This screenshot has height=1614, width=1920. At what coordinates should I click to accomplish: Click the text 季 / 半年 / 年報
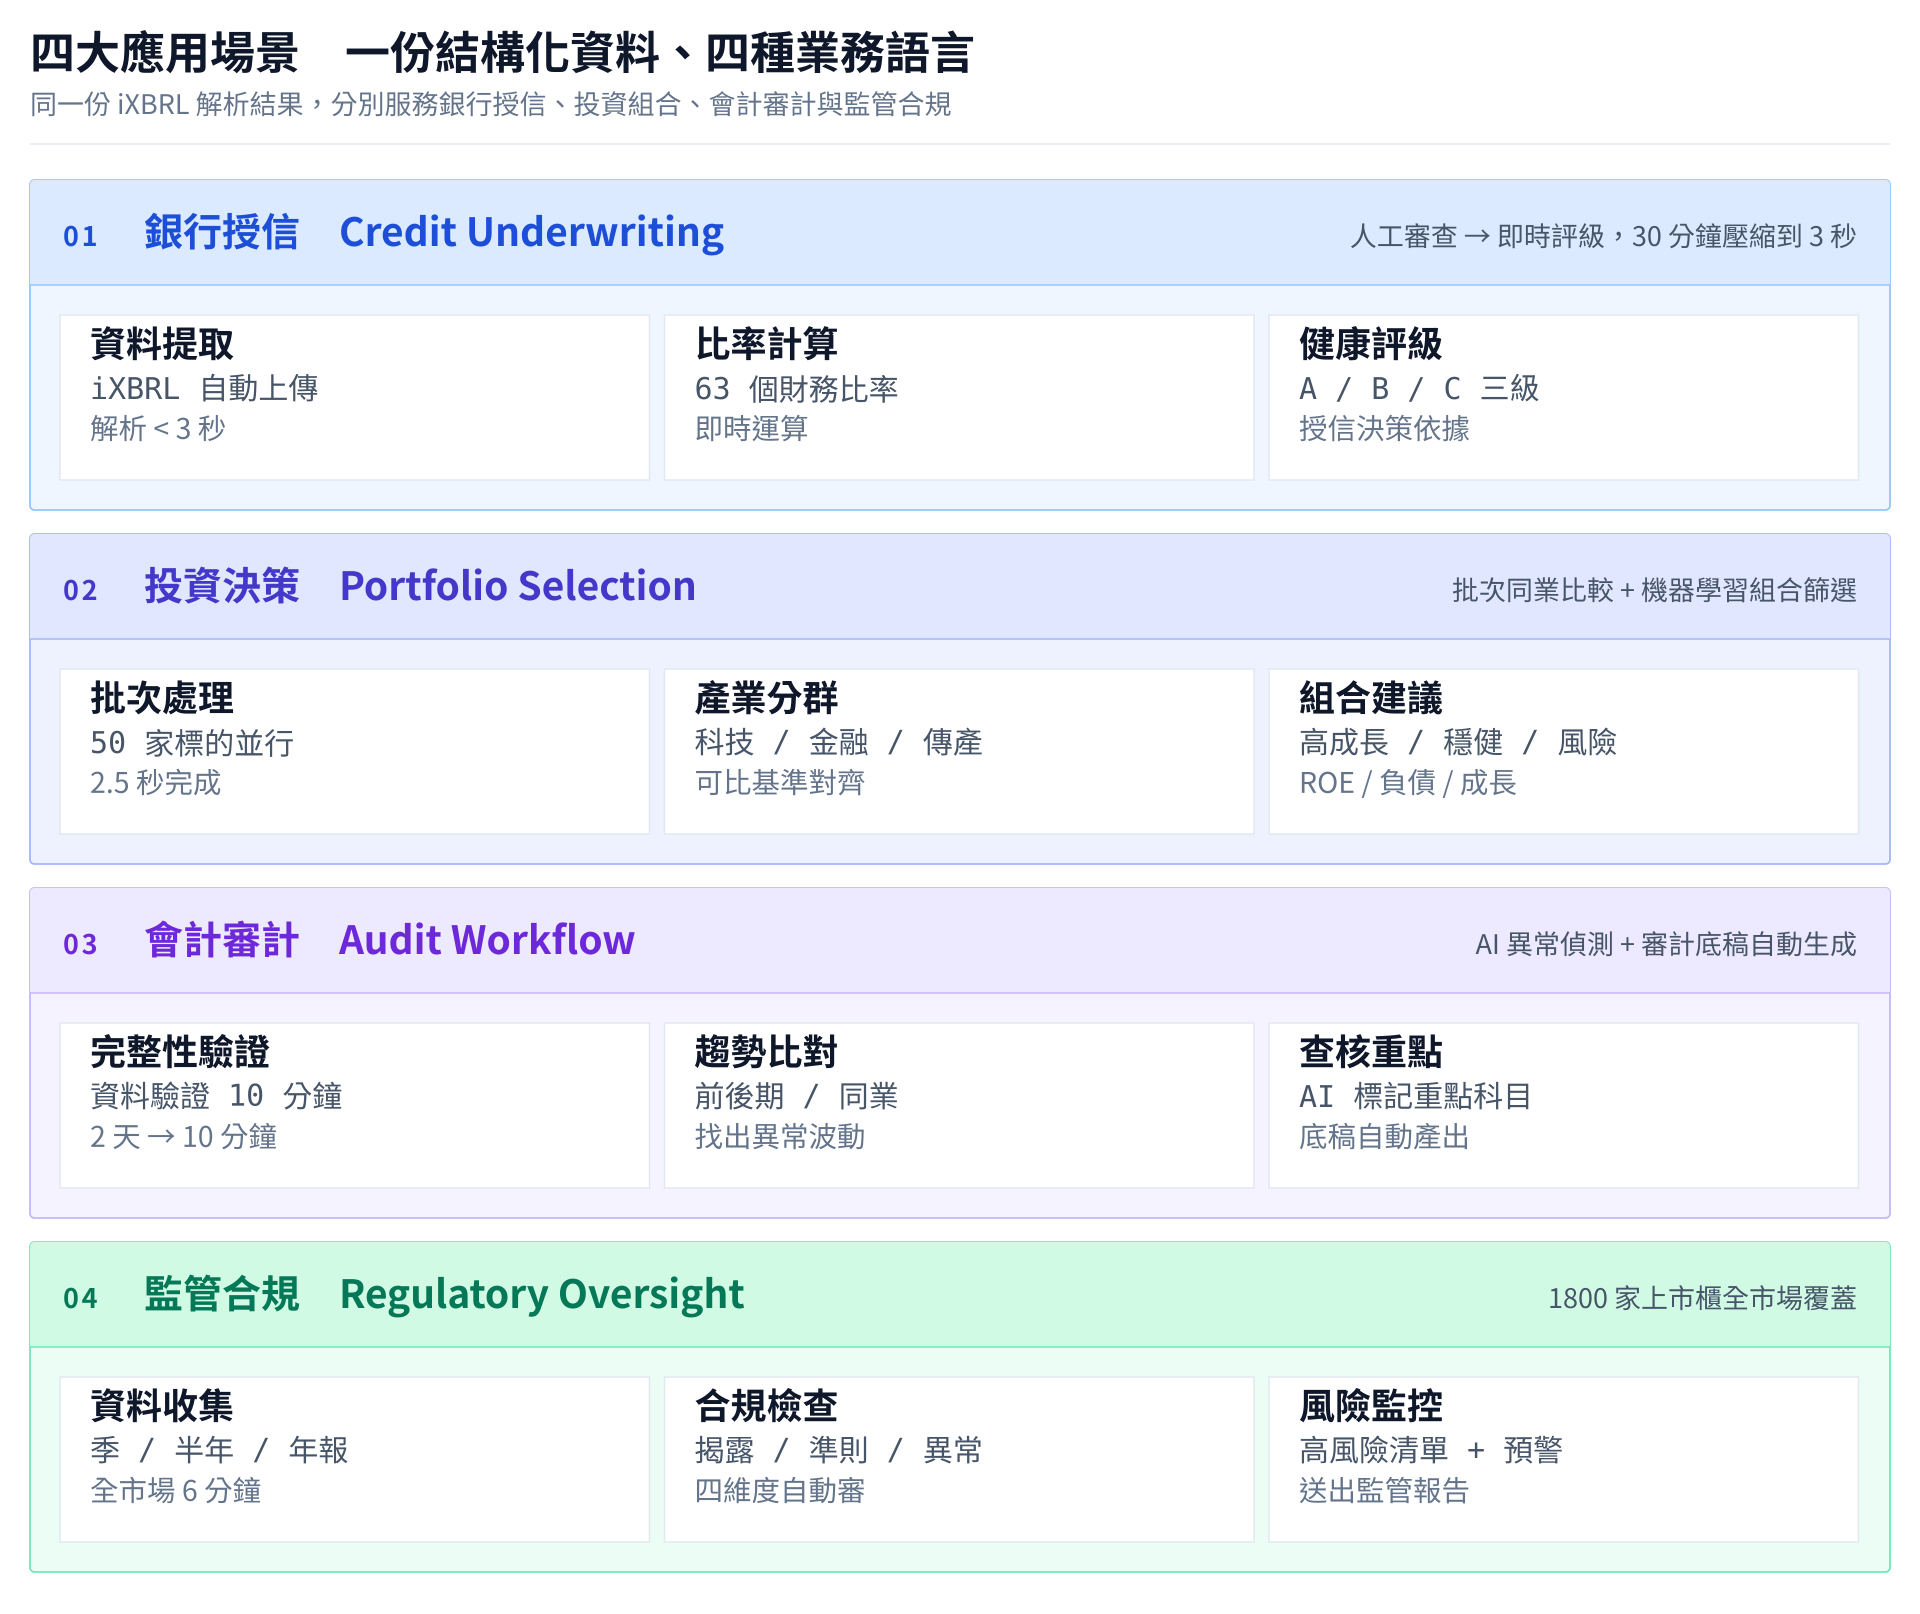(219, 1450)
